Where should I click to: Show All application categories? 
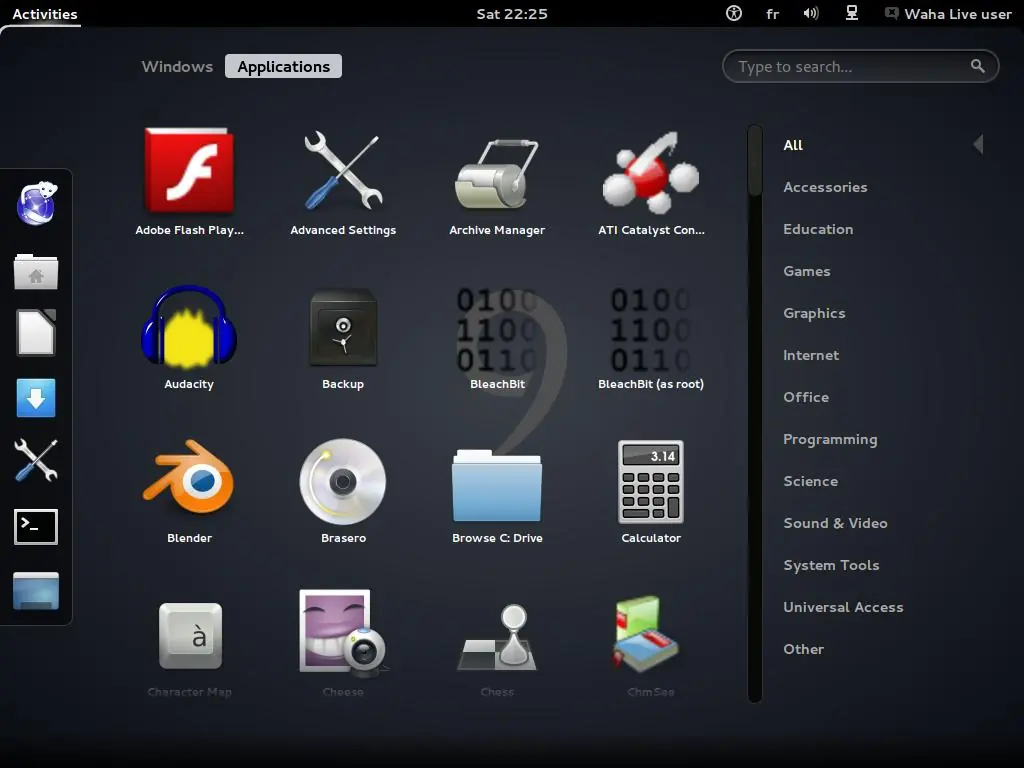pos(793,146)
